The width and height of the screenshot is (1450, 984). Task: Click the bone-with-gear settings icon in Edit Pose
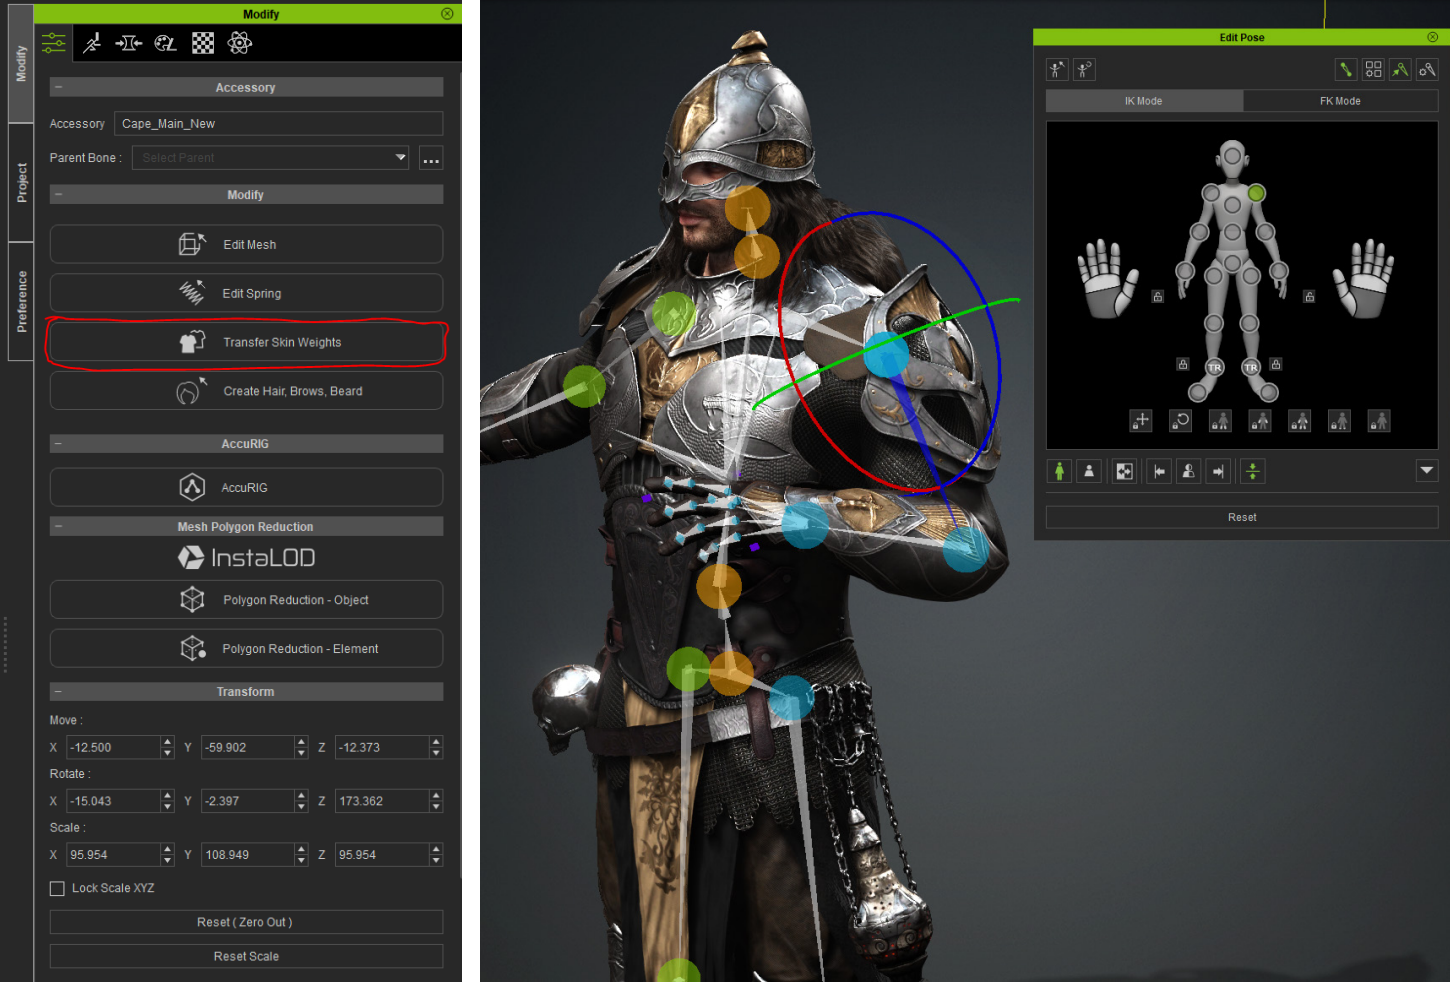1427,69
